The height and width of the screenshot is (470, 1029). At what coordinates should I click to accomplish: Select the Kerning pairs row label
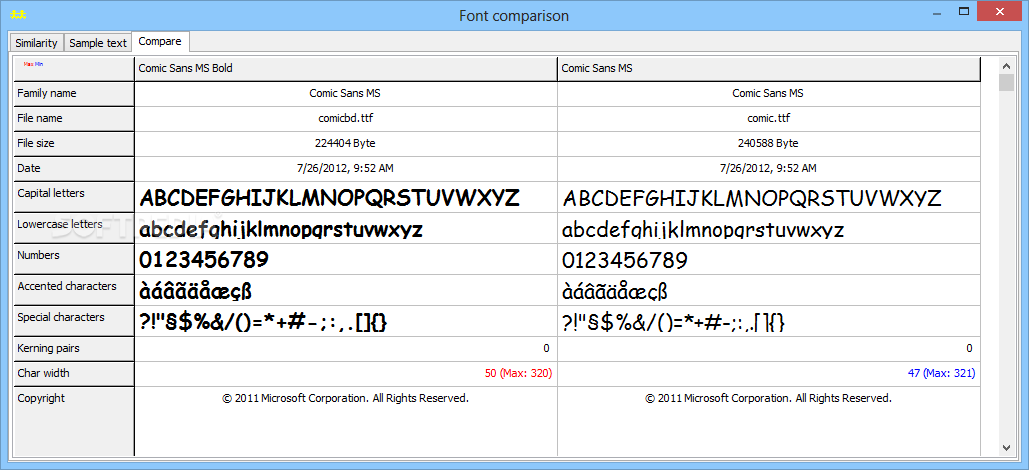pyautogui.click(x=74, y=349)
